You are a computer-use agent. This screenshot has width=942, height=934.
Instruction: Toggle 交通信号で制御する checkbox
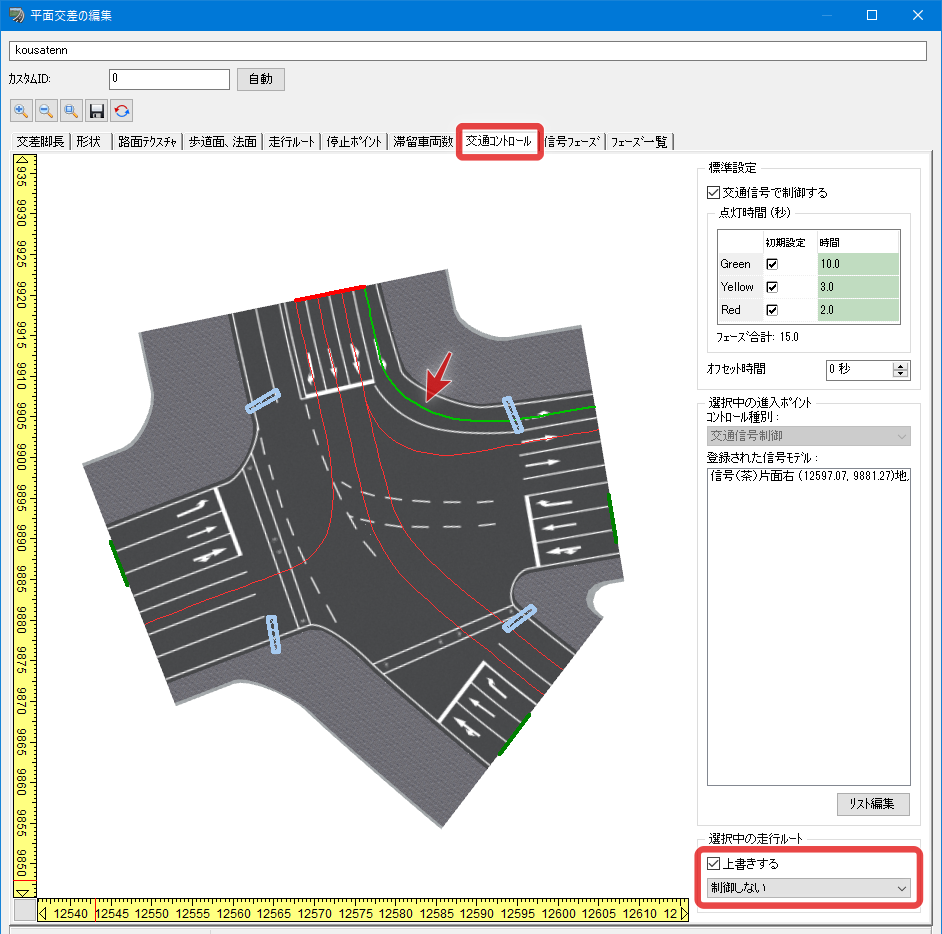pos(713,193)
